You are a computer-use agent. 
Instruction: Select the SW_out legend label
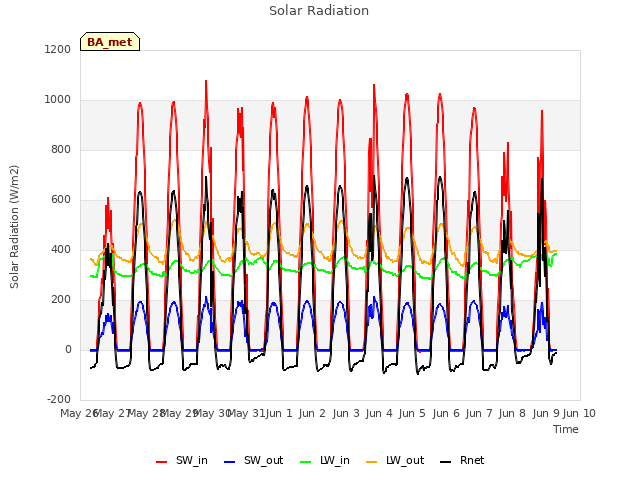click(263, 460)
